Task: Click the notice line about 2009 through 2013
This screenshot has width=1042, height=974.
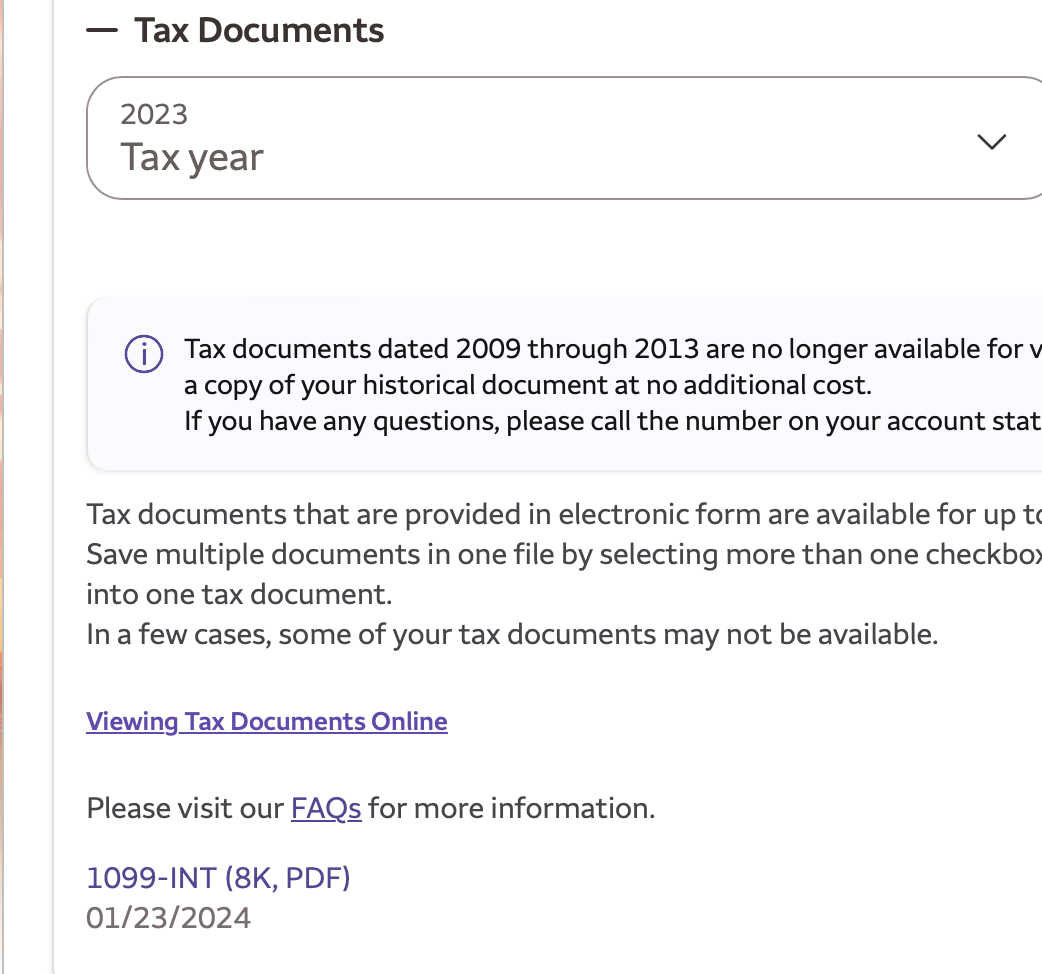Action: (x=610, y=350)
